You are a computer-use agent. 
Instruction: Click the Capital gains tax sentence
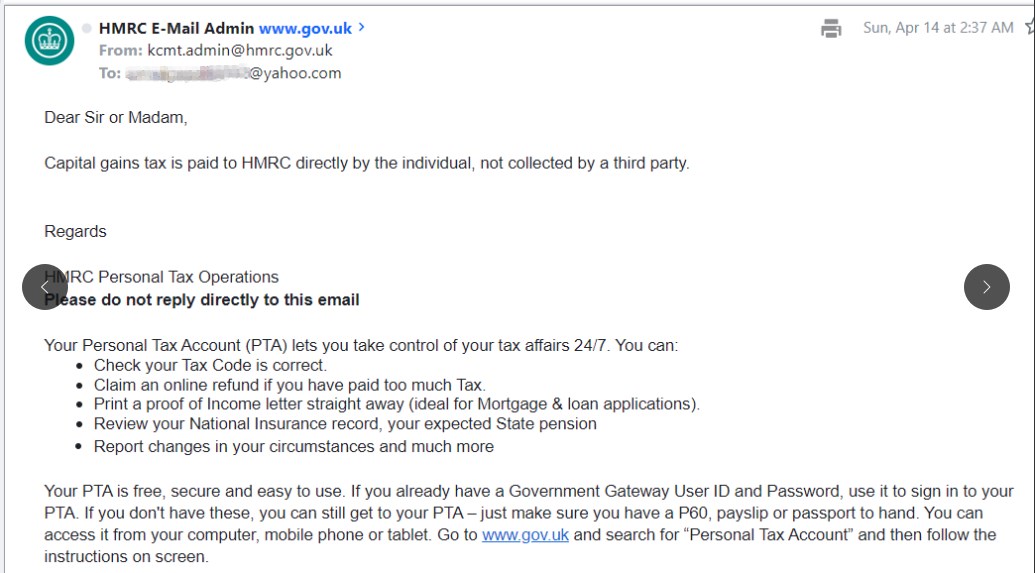pyautogui.click(x=366, y=162)
